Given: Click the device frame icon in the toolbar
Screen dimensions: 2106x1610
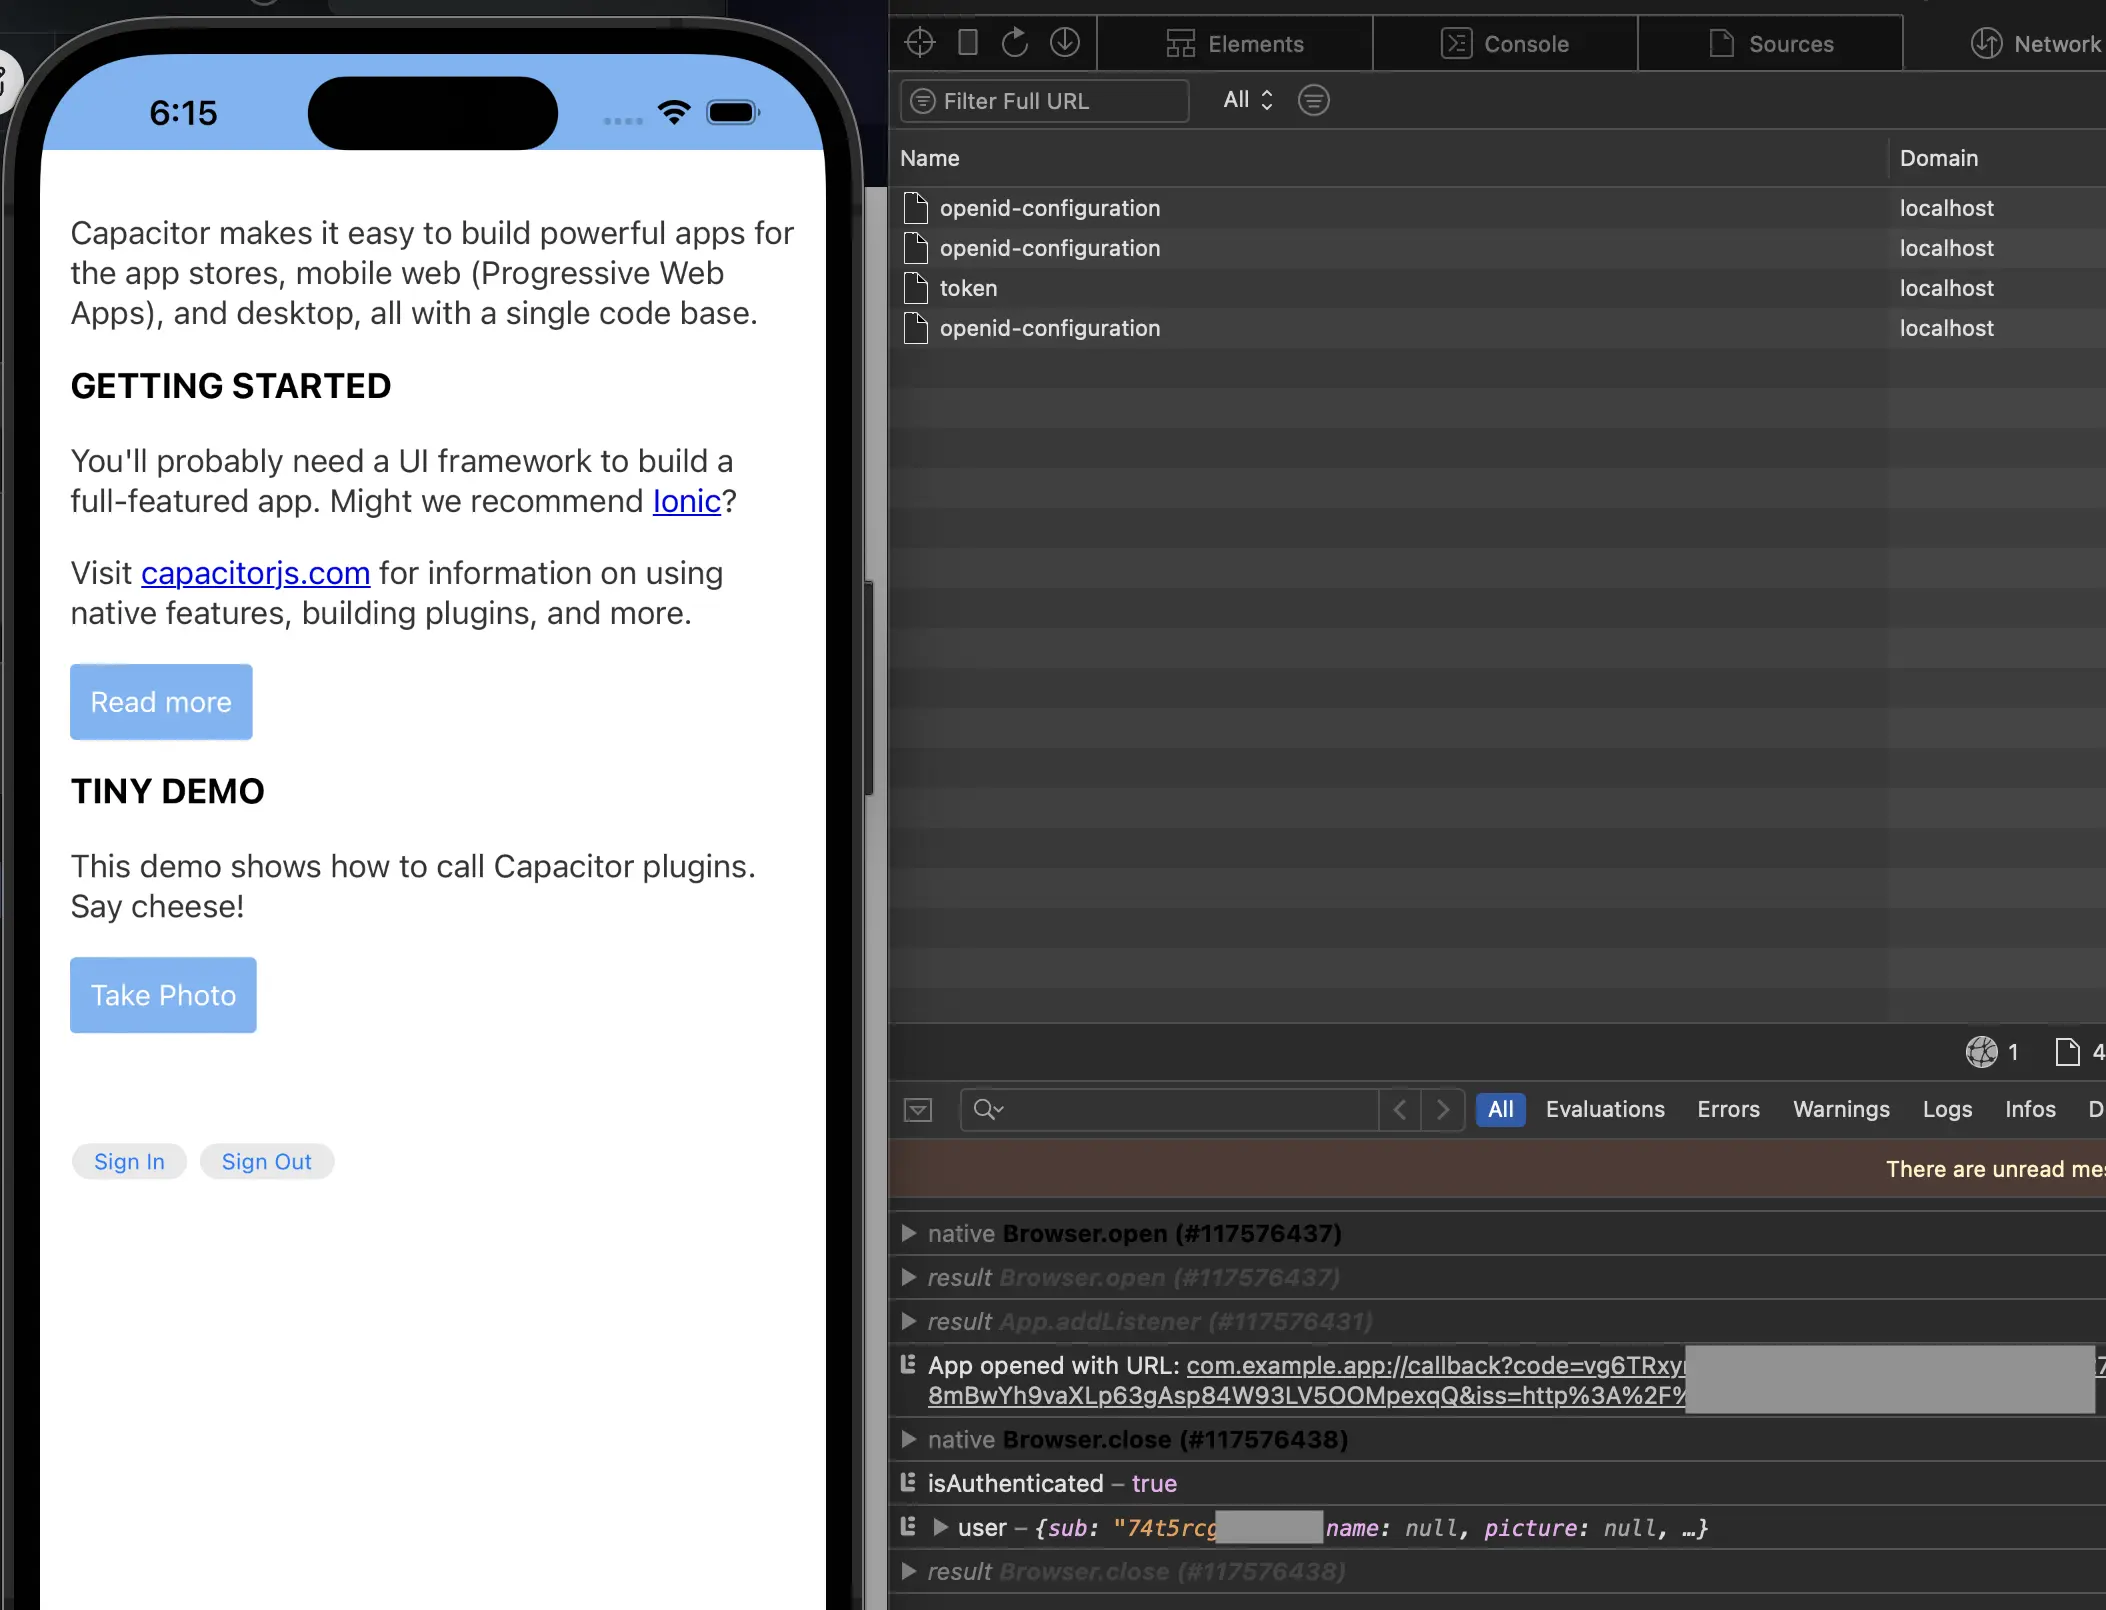Looking at the screenshot, I should (966, 42).
